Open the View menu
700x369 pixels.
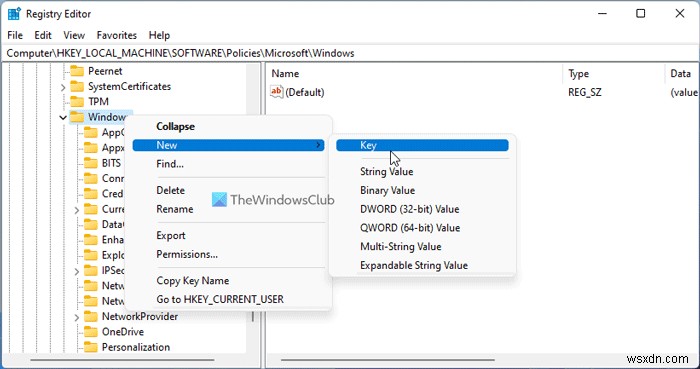click(74, 35)
